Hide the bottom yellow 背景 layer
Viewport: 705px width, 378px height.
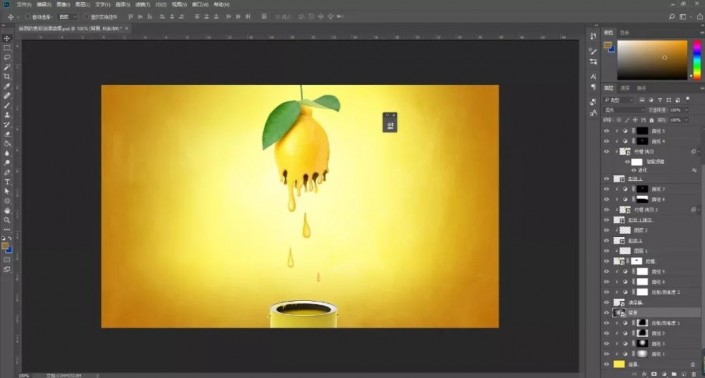click(x=607, y=365)
